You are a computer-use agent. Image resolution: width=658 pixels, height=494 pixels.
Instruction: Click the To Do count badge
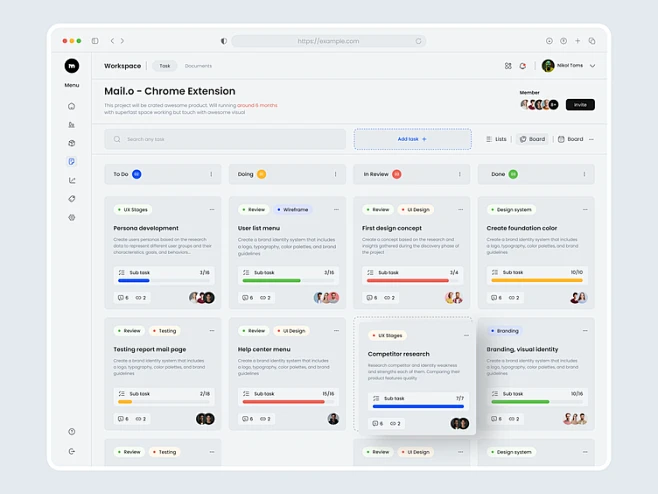coord(137,174)
